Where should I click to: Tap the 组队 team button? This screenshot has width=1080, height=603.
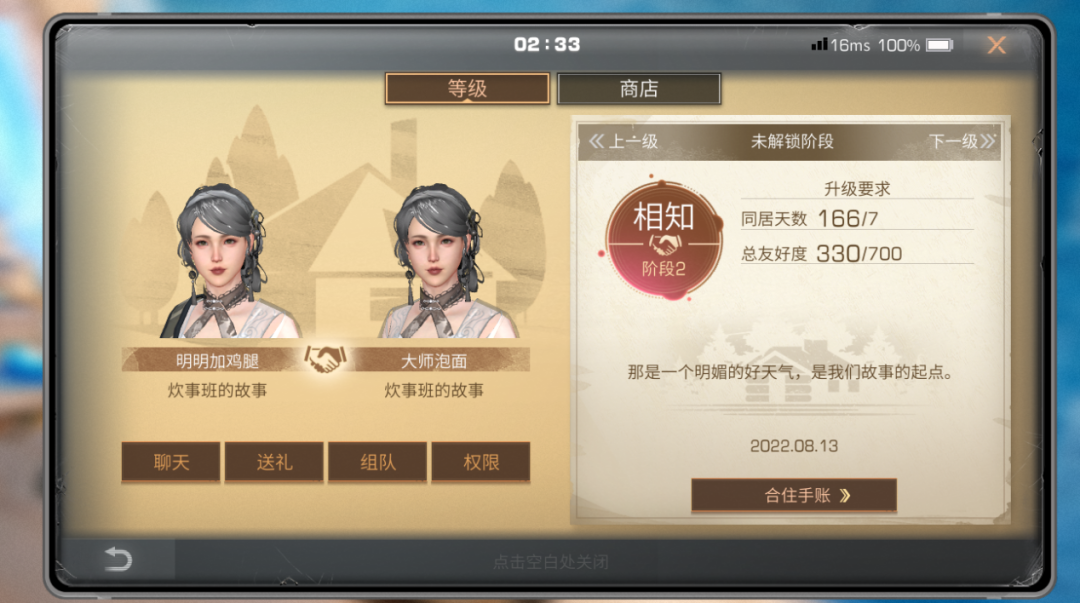pos(377,462)
